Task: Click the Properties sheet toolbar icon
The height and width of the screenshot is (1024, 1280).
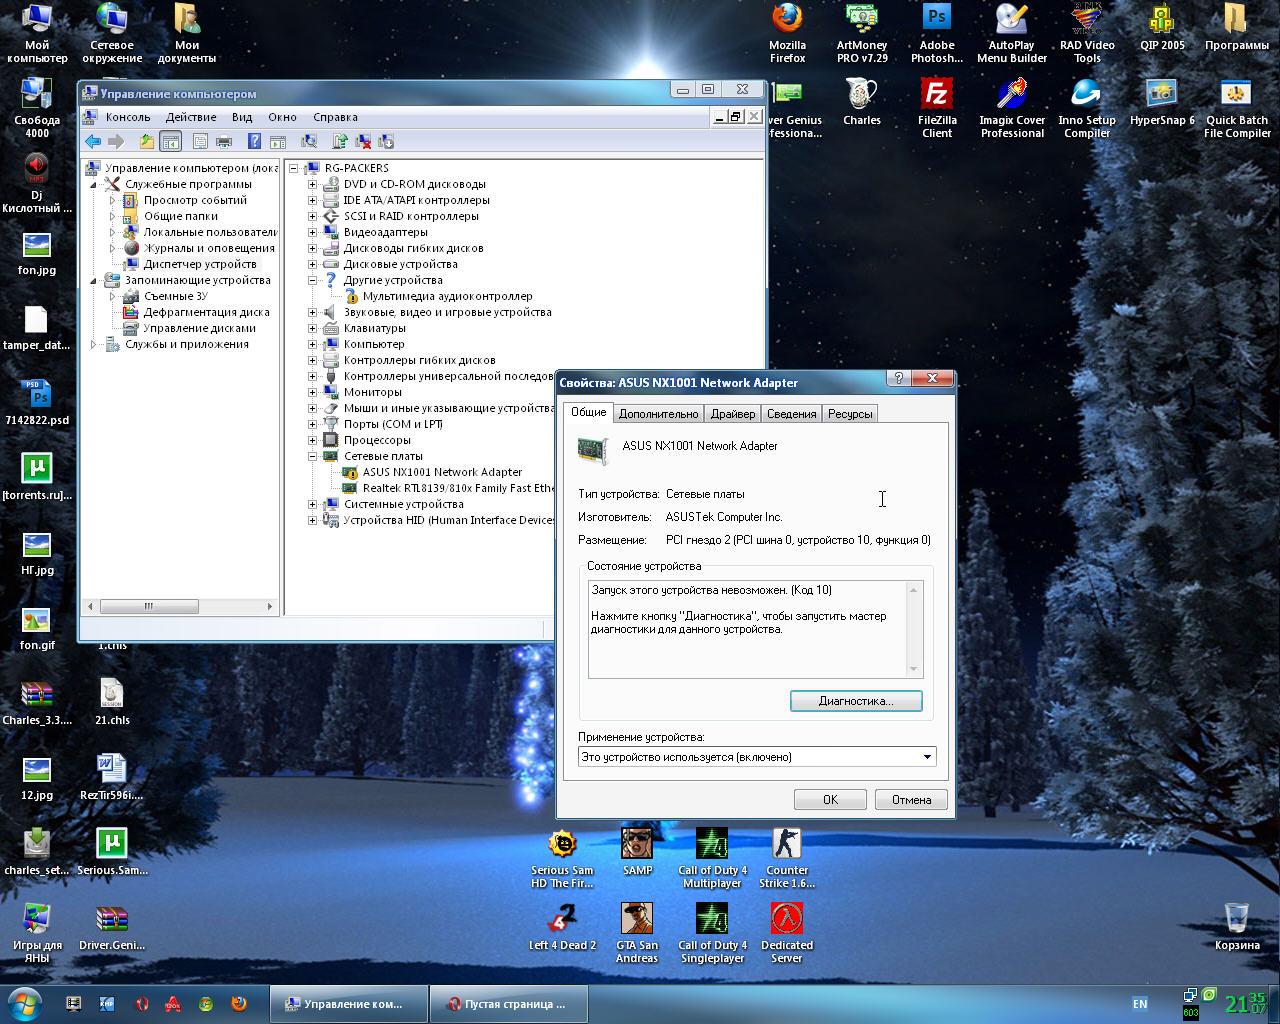Action: (x=201, y=142)
